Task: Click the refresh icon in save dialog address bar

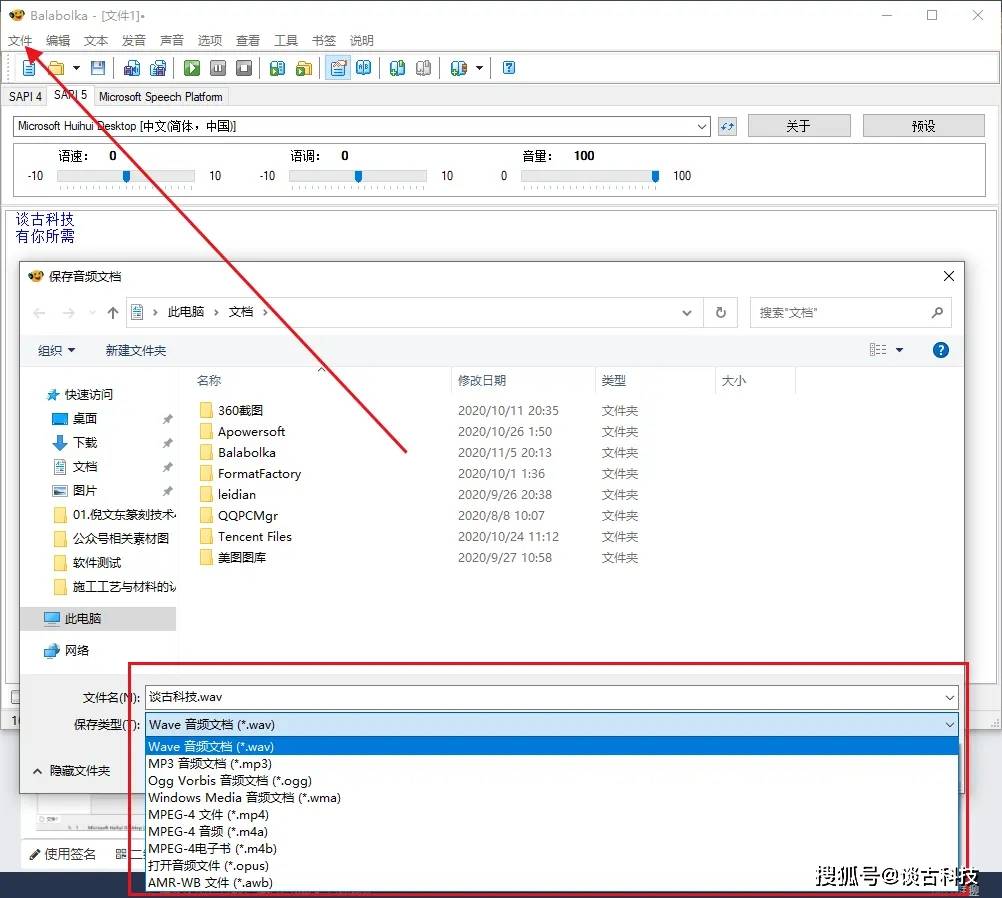Action: [x=720, y=312]
